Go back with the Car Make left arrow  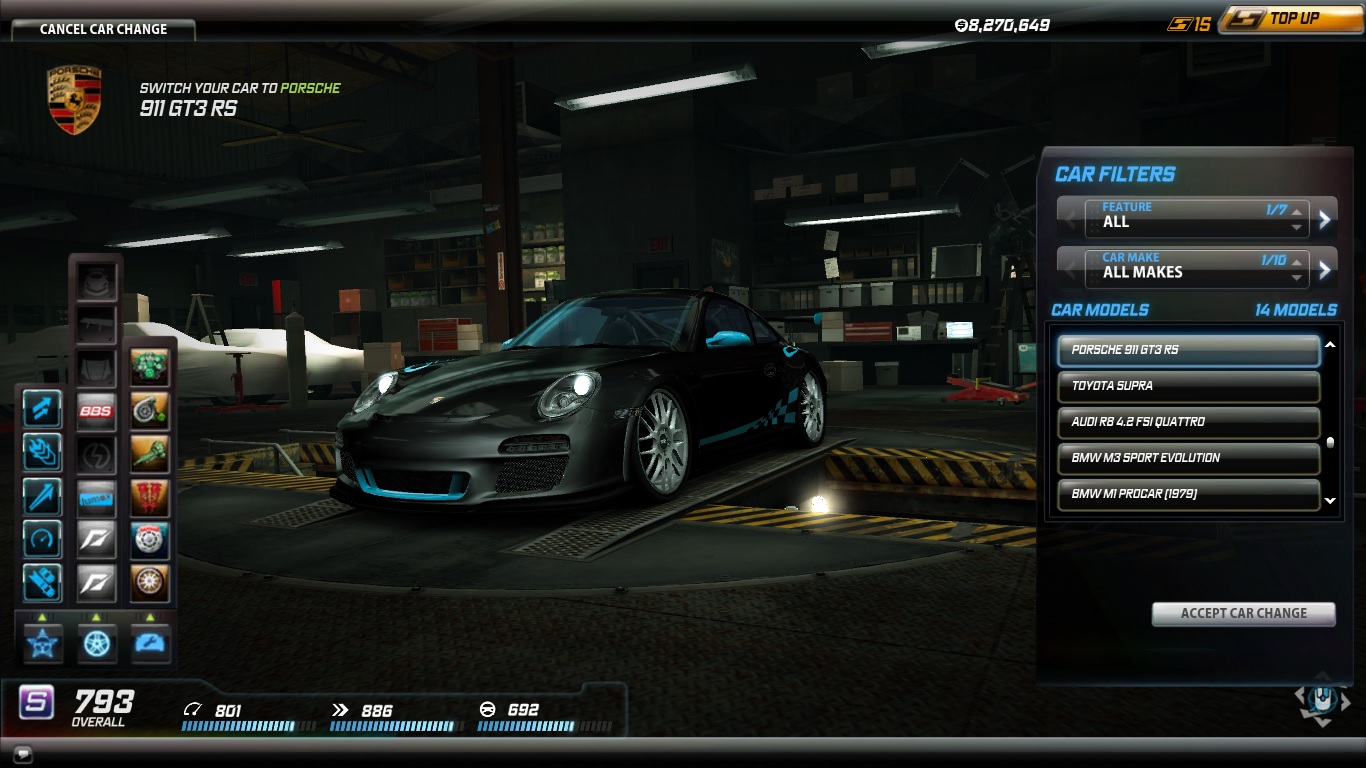pyautogui.click(x=1070, y=269)
